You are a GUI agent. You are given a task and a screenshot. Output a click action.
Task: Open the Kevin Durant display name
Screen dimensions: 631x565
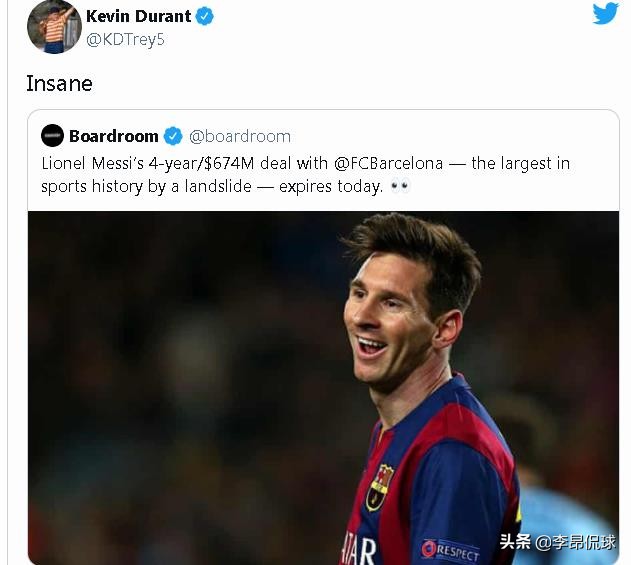[138, 17]
